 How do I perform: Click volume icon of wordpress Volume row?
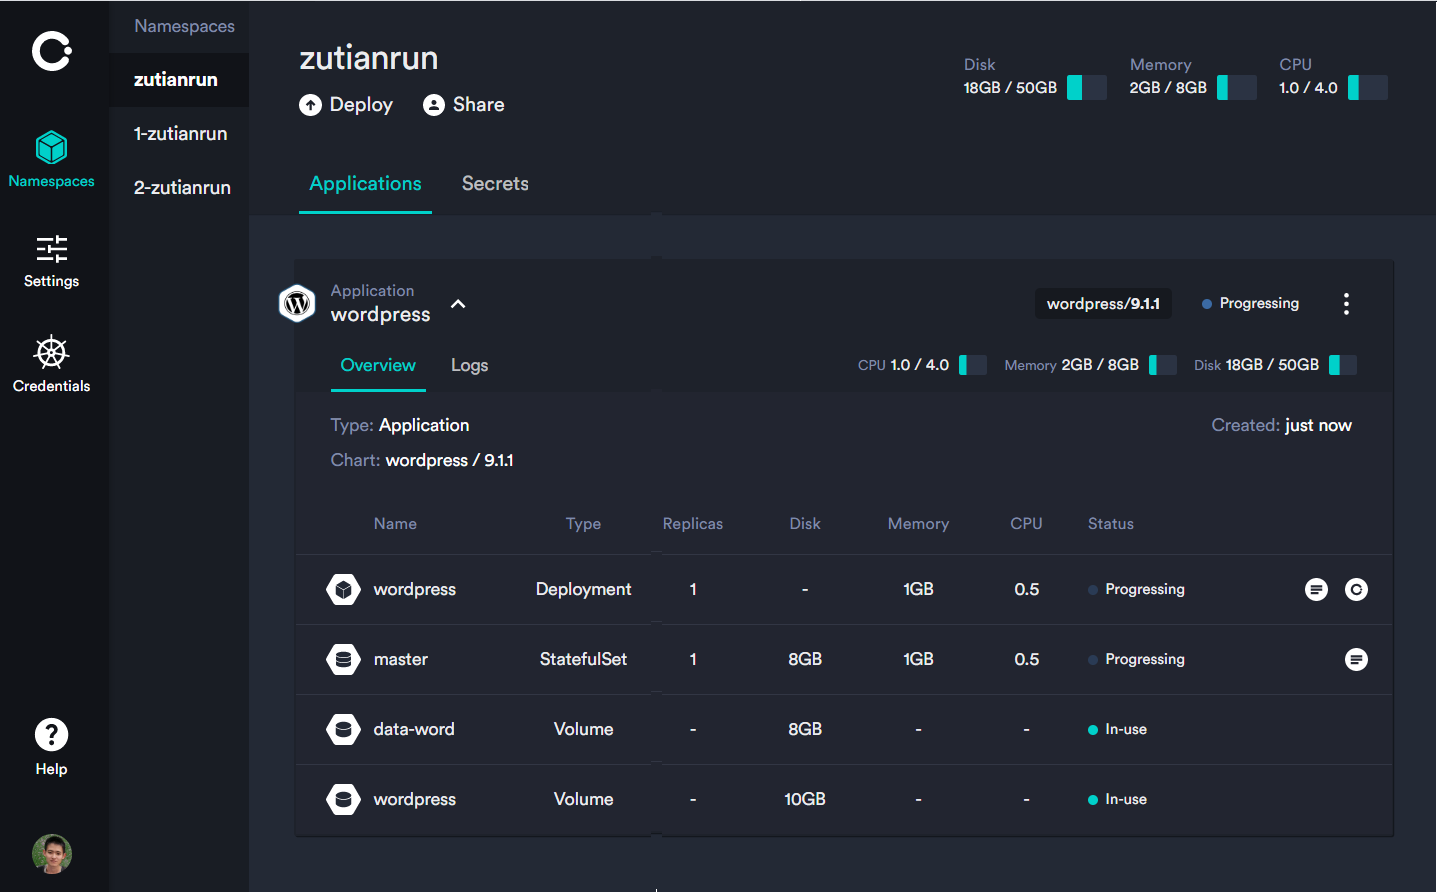[343, 800]
